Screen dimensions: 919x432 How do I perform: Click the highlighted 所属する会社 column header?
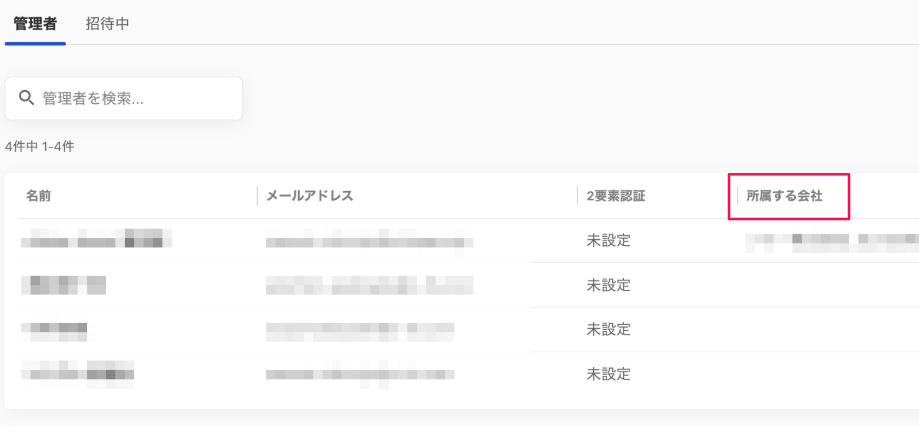(x=784, y=196)
